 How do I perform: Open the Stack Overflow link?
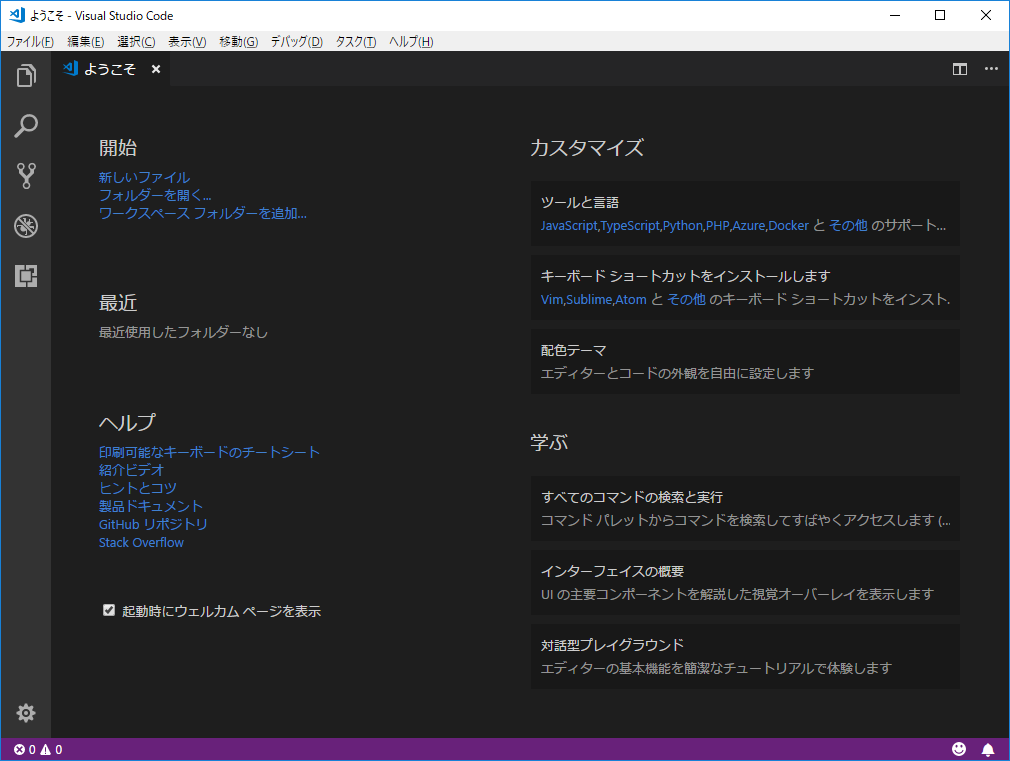point(140,542)
